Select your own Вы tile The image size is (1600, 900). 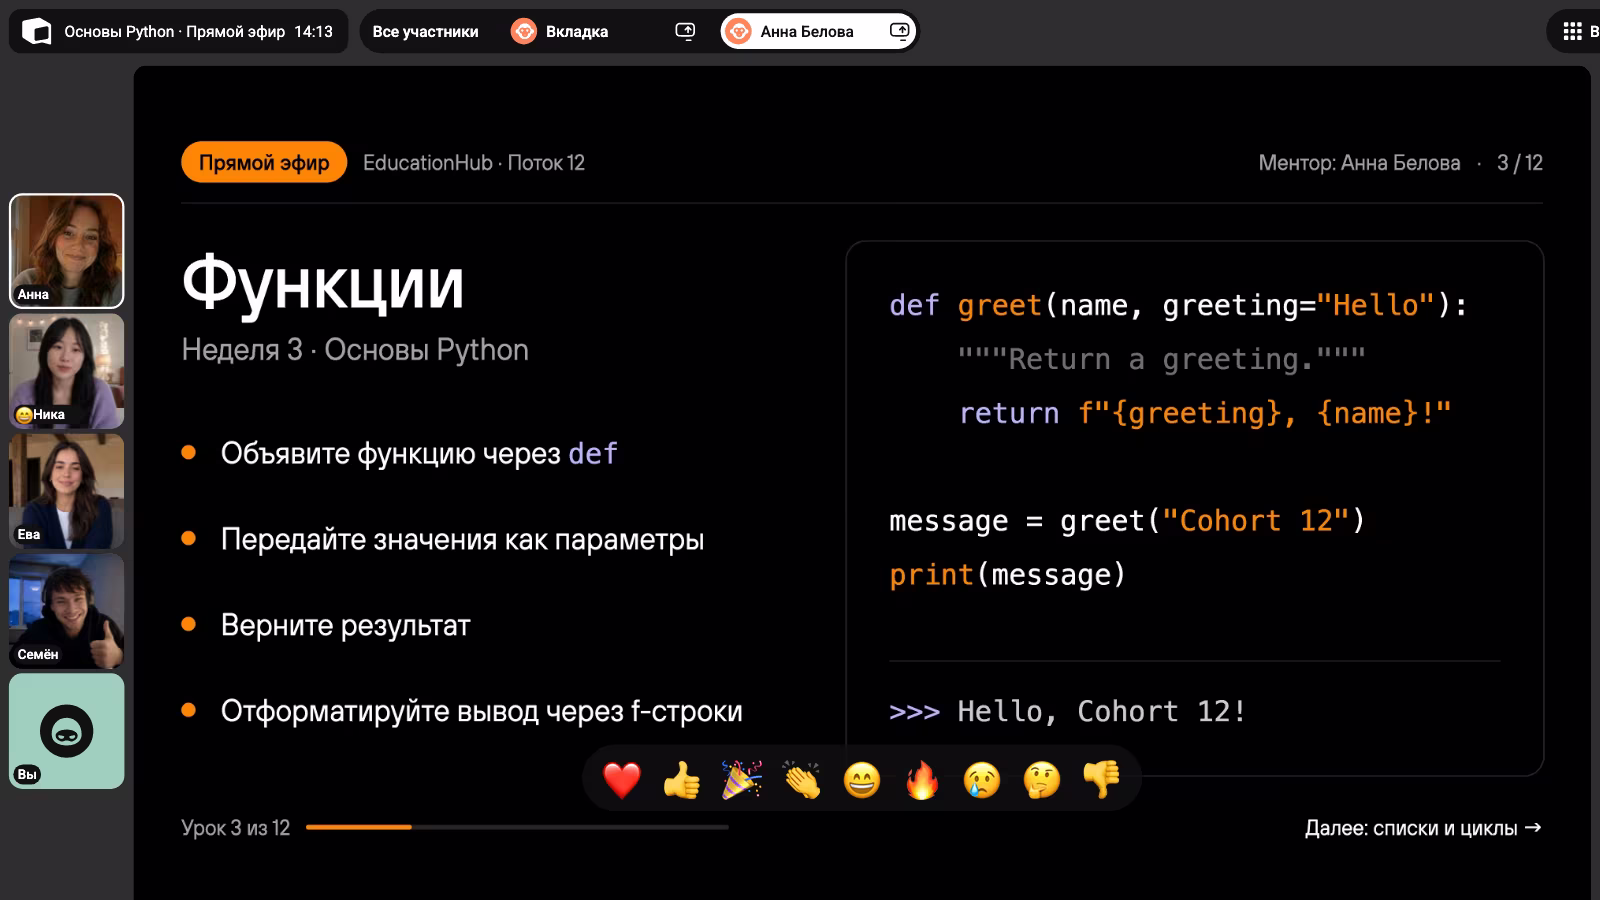coord(67,731)
